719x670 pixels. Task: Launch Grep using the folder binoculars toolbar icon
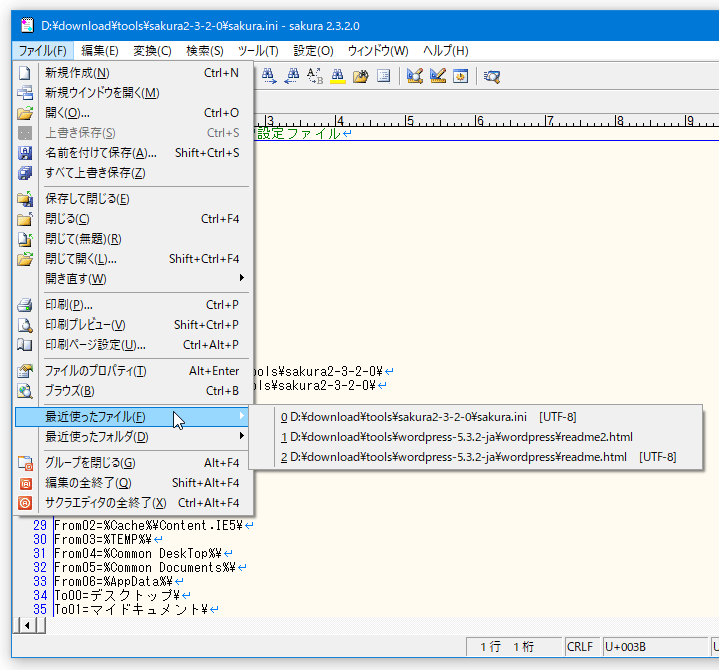click(x=360, y=76)
